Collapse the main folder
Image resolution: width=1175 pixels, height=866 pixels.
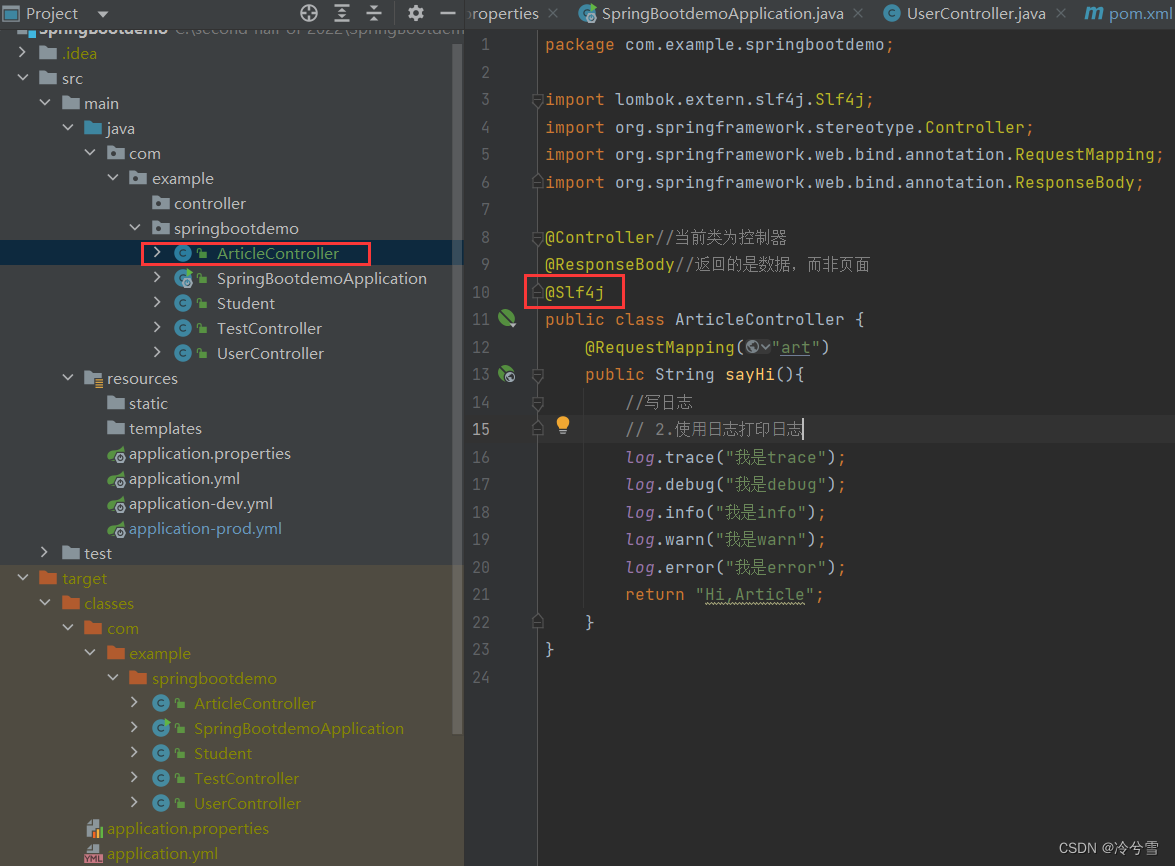click(45, 103)
